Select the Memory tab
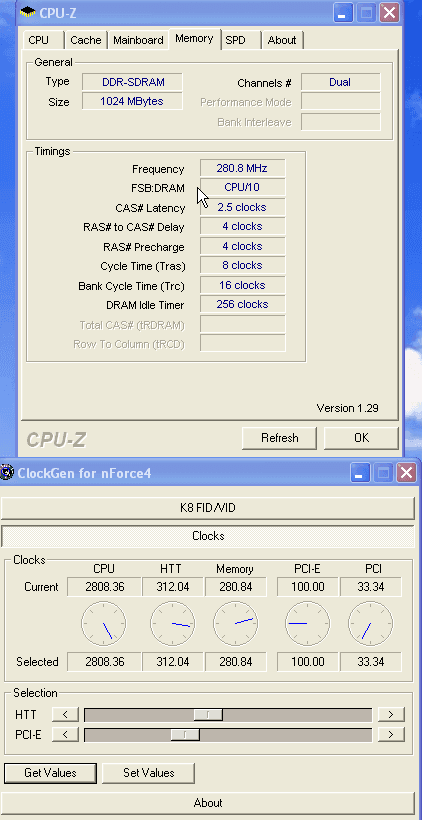This screenshot has height=820, width=422. (194, 39)
